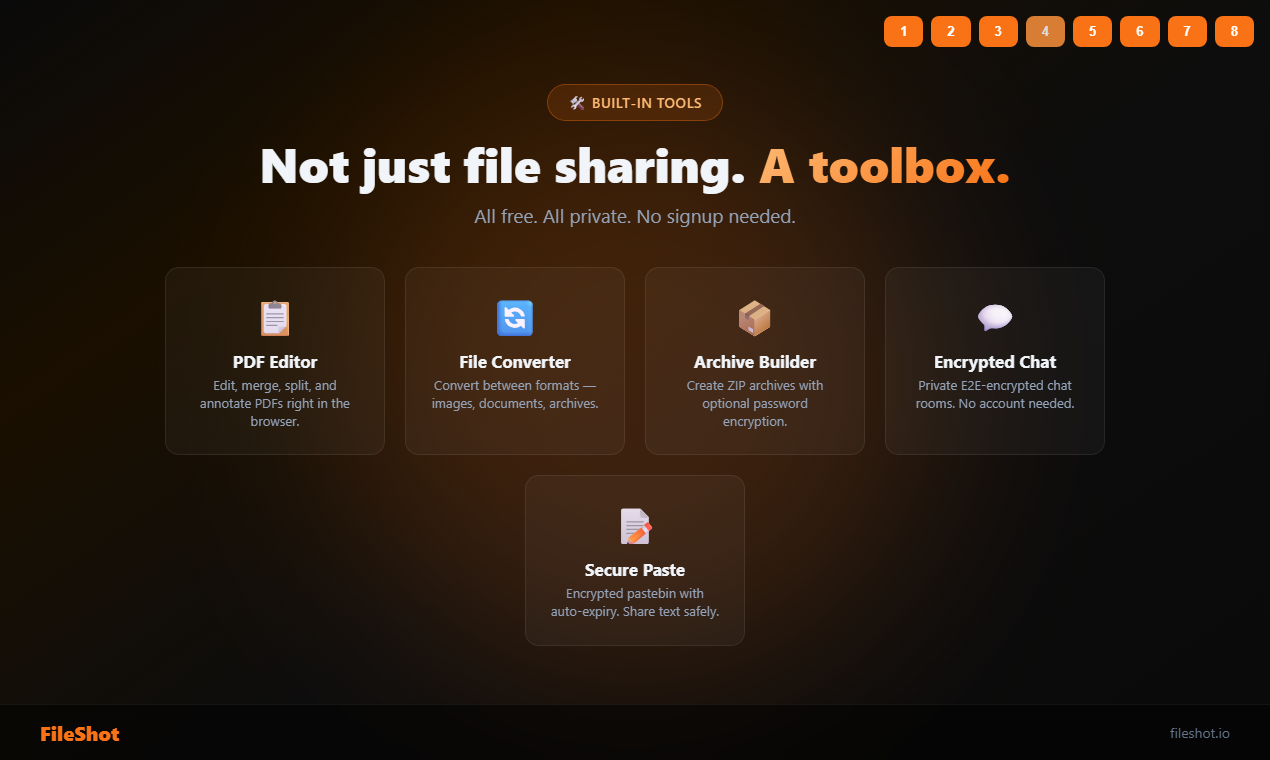Click the hammer and wrench icon in BUILT-IN TOOLS badge
Image resolution: width=1270 pixels, height=760 pixels.
point(575,102)
